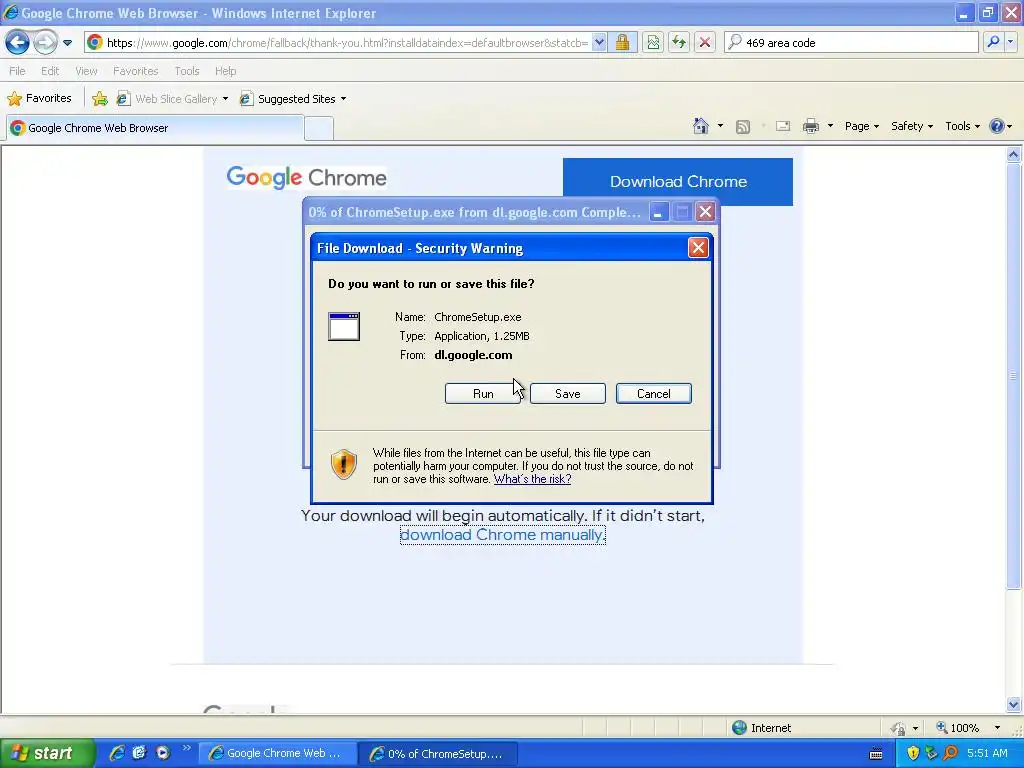Switch to 0% of ChromeSetup taskbar button
This screenshot has height=768, width=1024.
pyautogui.click(x=438, y=754)
